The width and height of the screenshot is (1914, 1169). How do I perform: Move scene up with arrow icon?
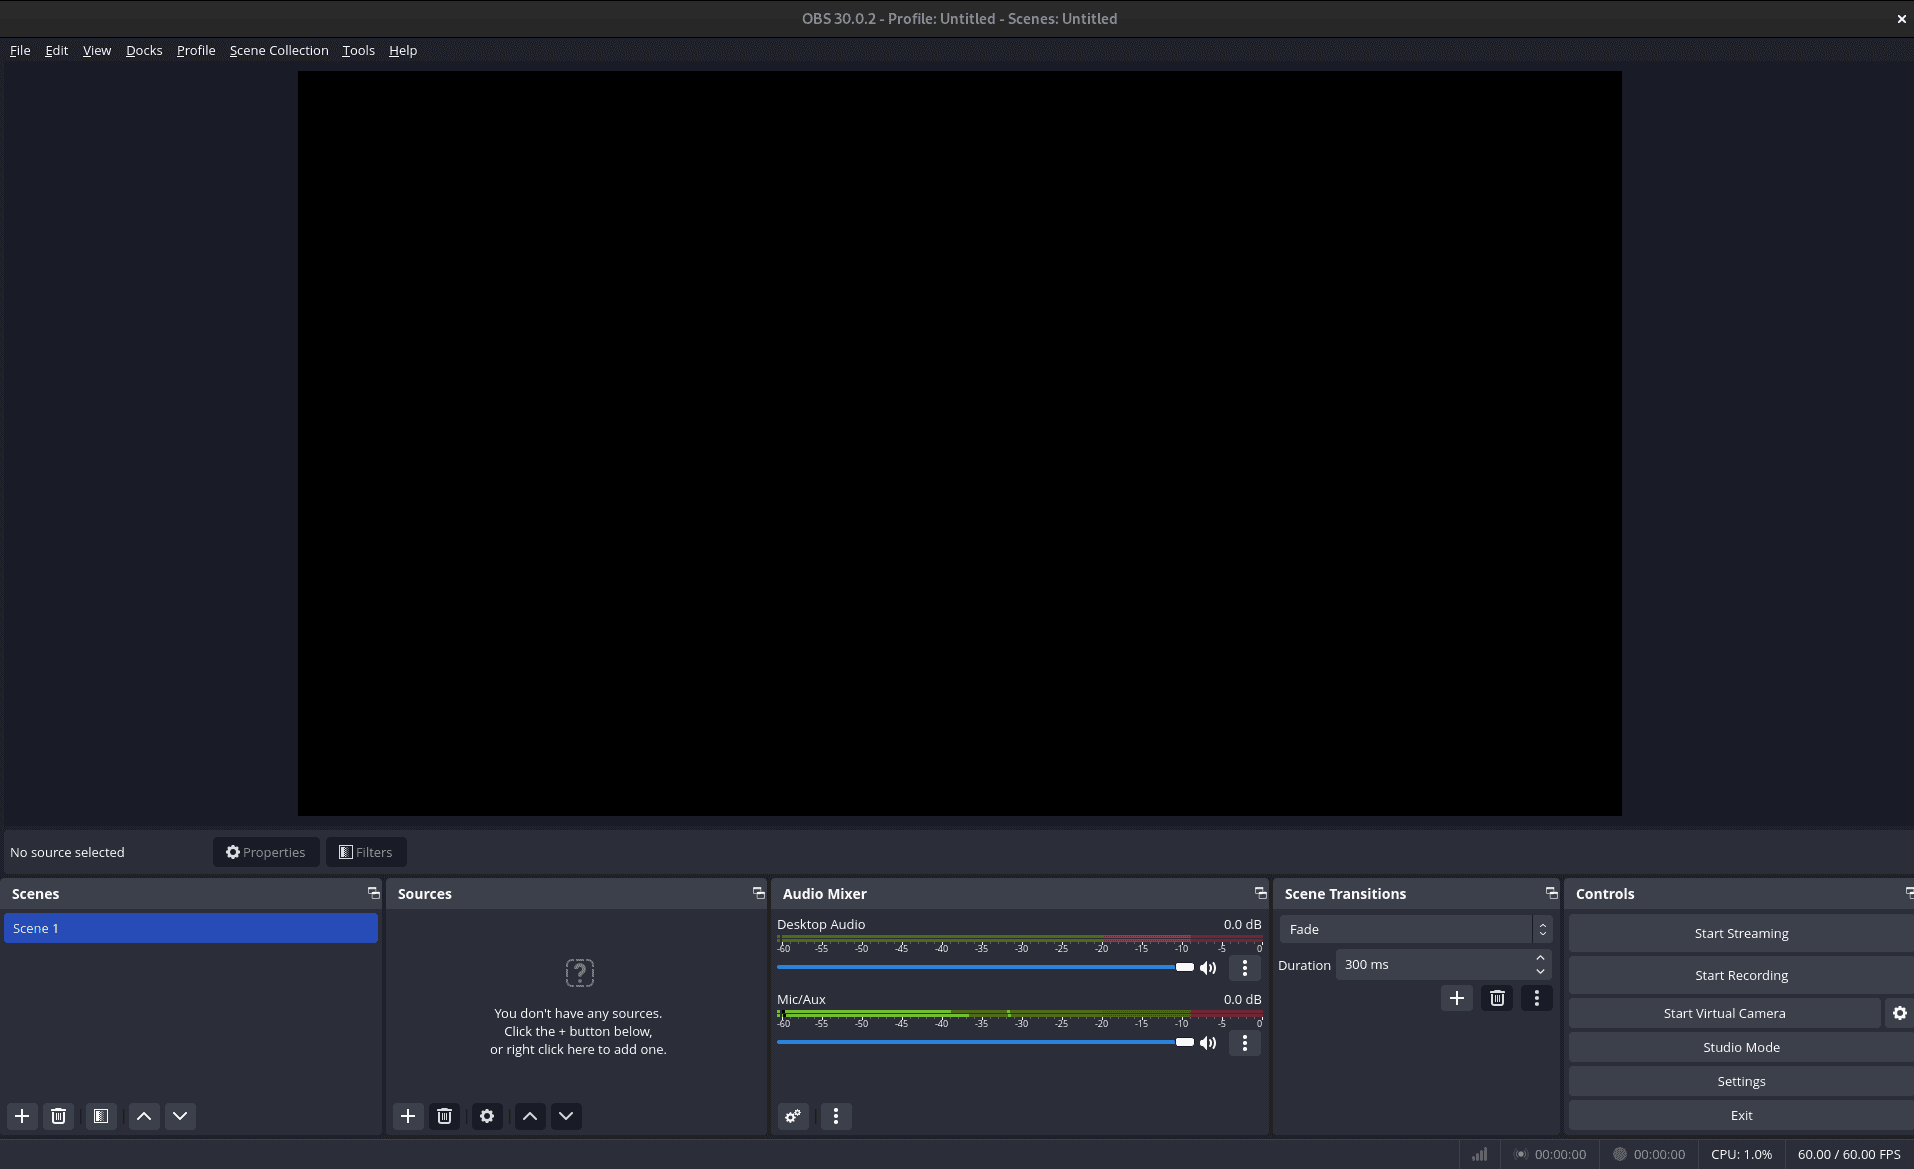pos(144,1116)
